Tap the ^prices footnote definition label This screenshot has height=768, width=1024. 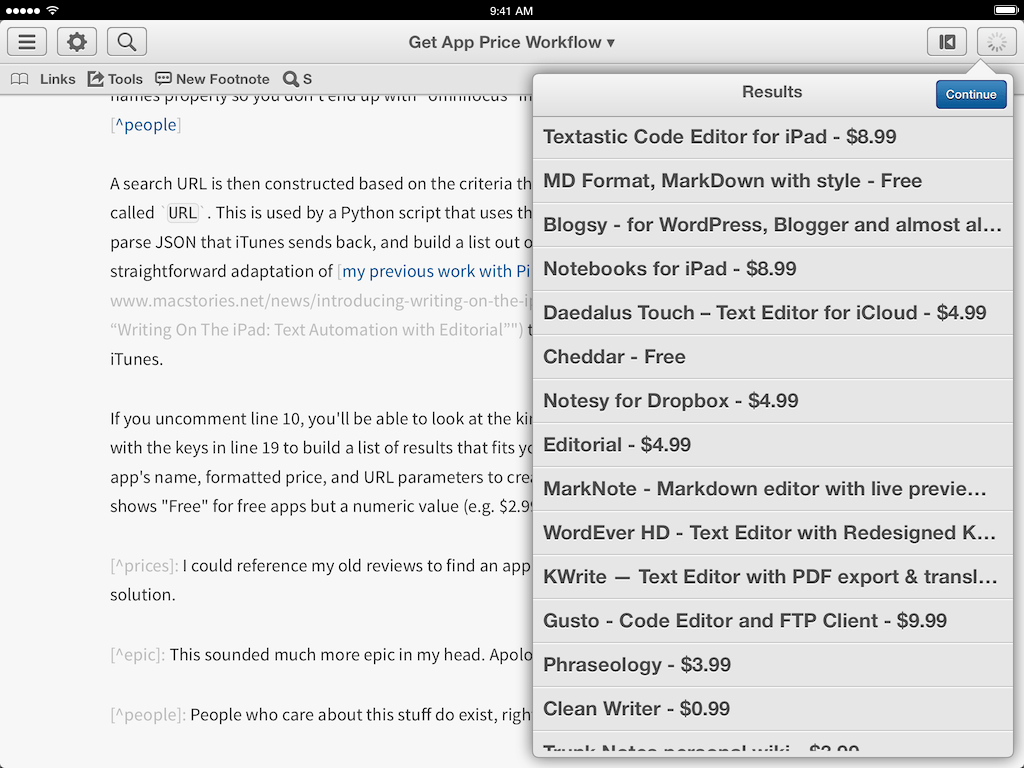pos(144,566)
